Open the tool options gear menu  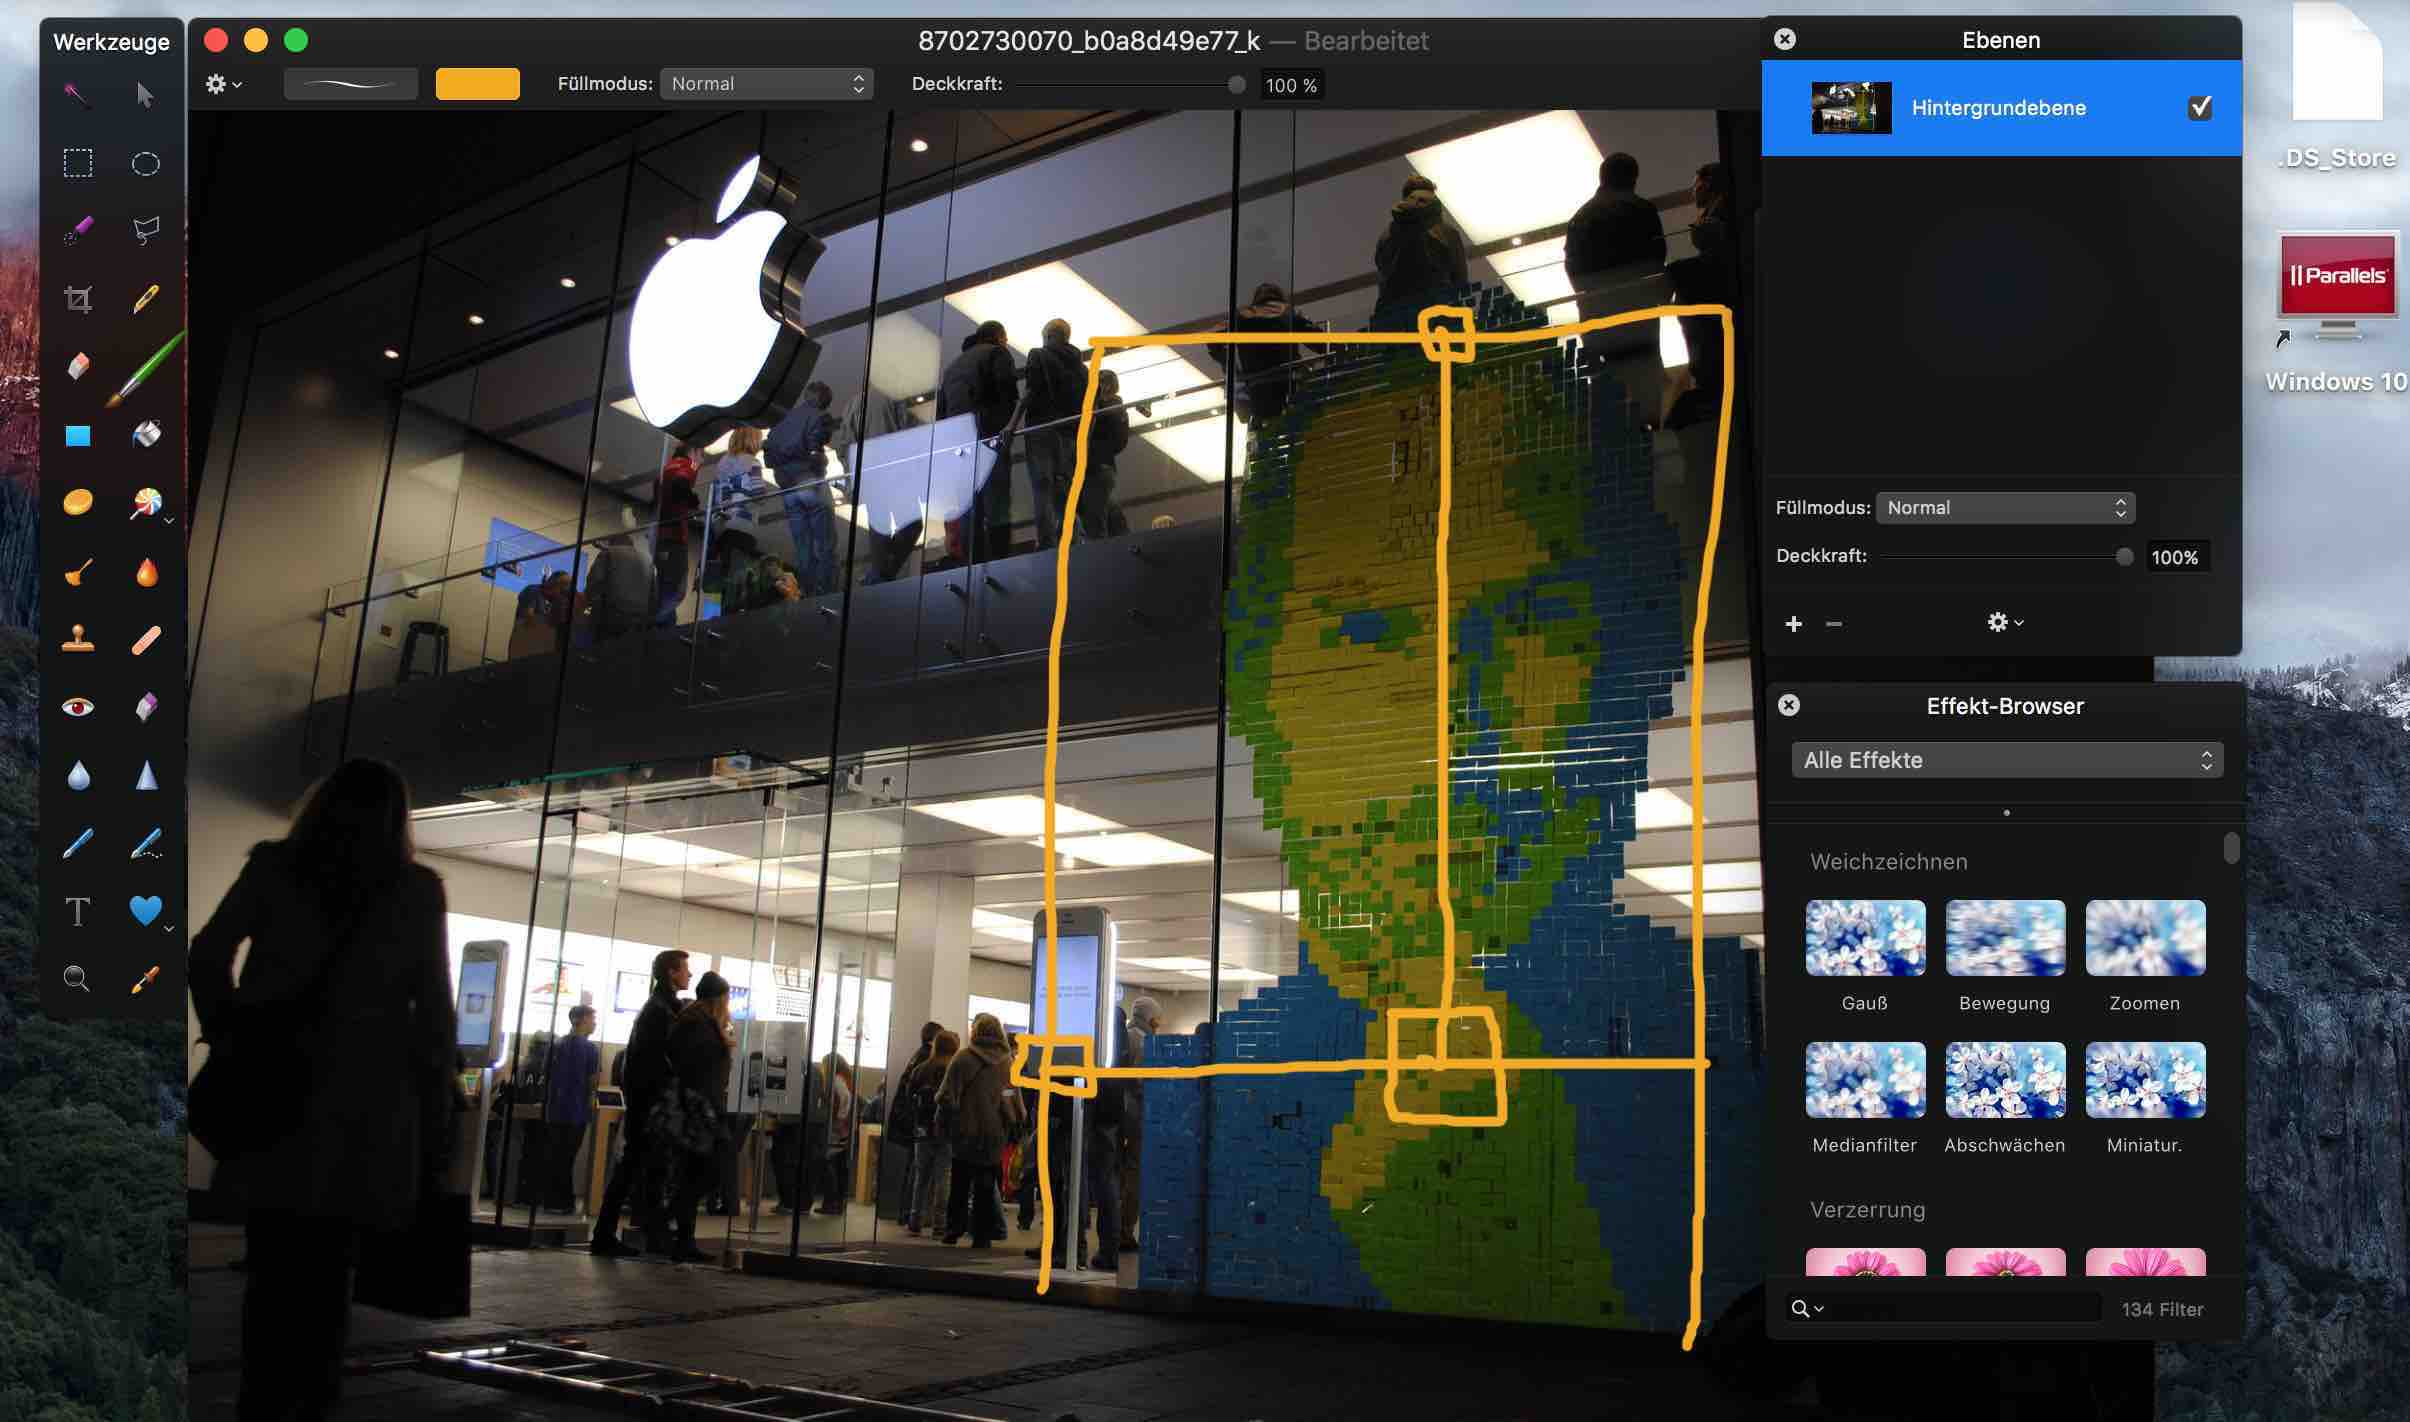[x=223, y=84]
